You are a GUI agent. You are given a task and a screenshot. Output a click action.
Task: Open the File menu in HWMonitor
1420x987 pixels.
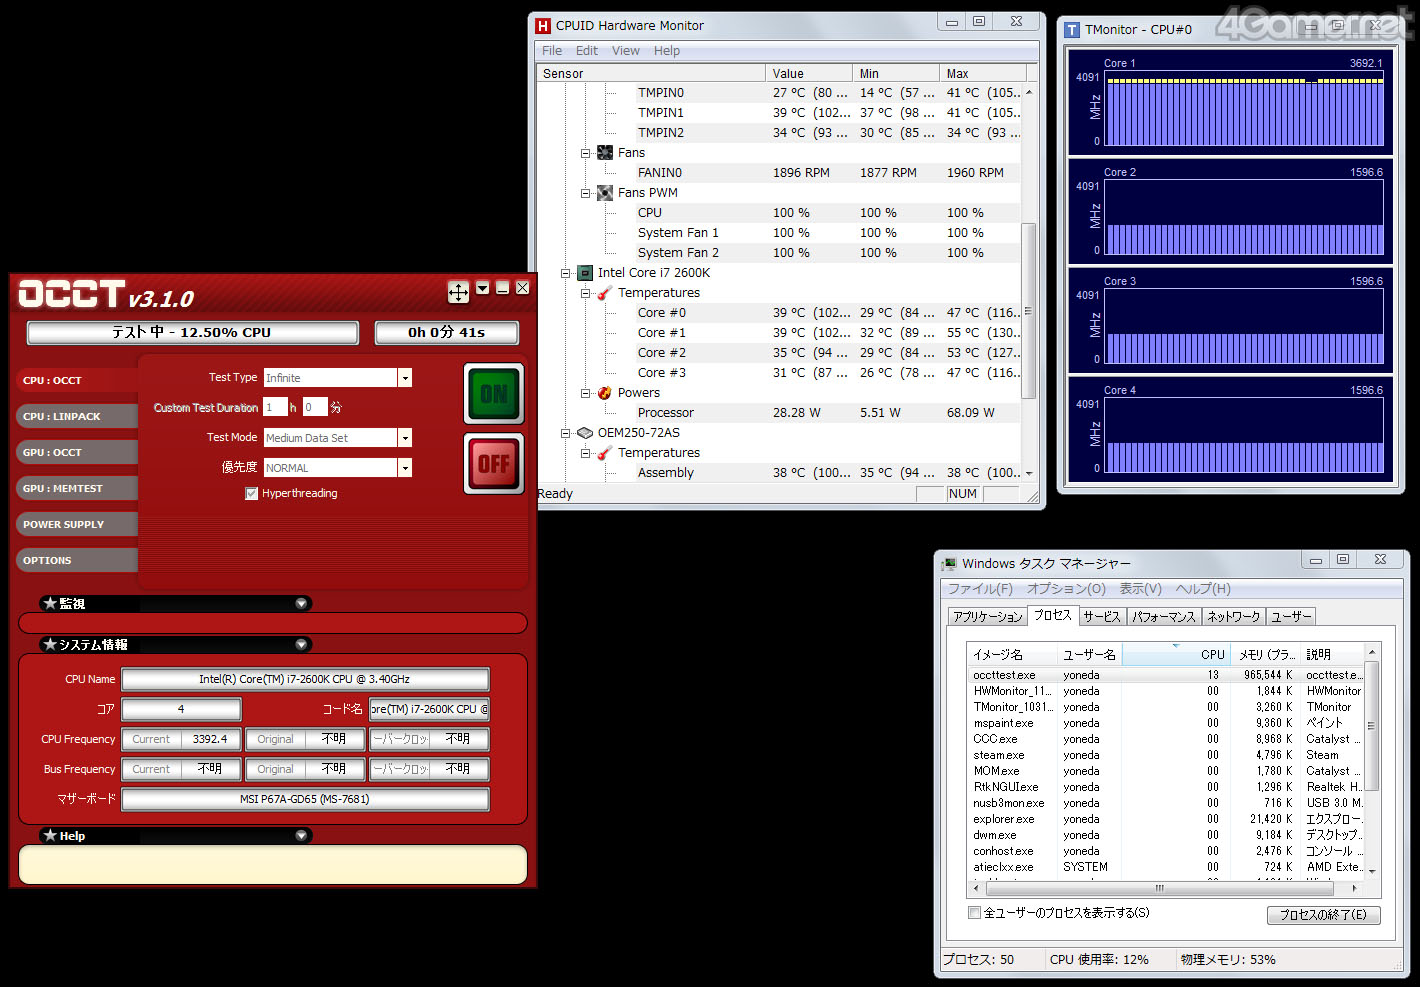tap(552, 51)
